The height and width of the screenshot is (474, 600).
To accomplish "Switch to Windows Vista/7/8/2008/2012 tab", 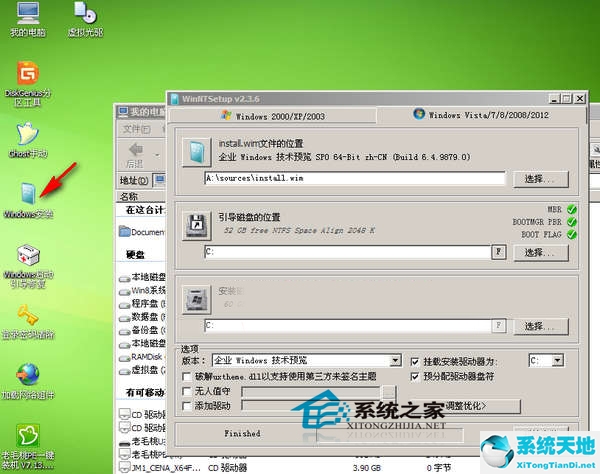I will [x=481, y=115].
